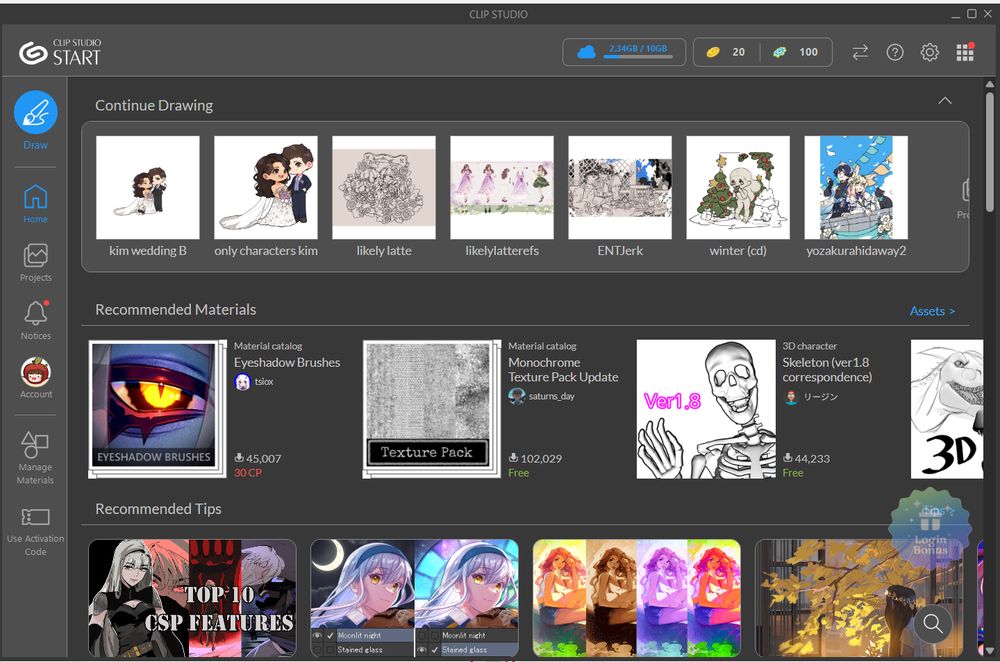
Task: Click the Draw brush icon
Action: click(36, 112)
